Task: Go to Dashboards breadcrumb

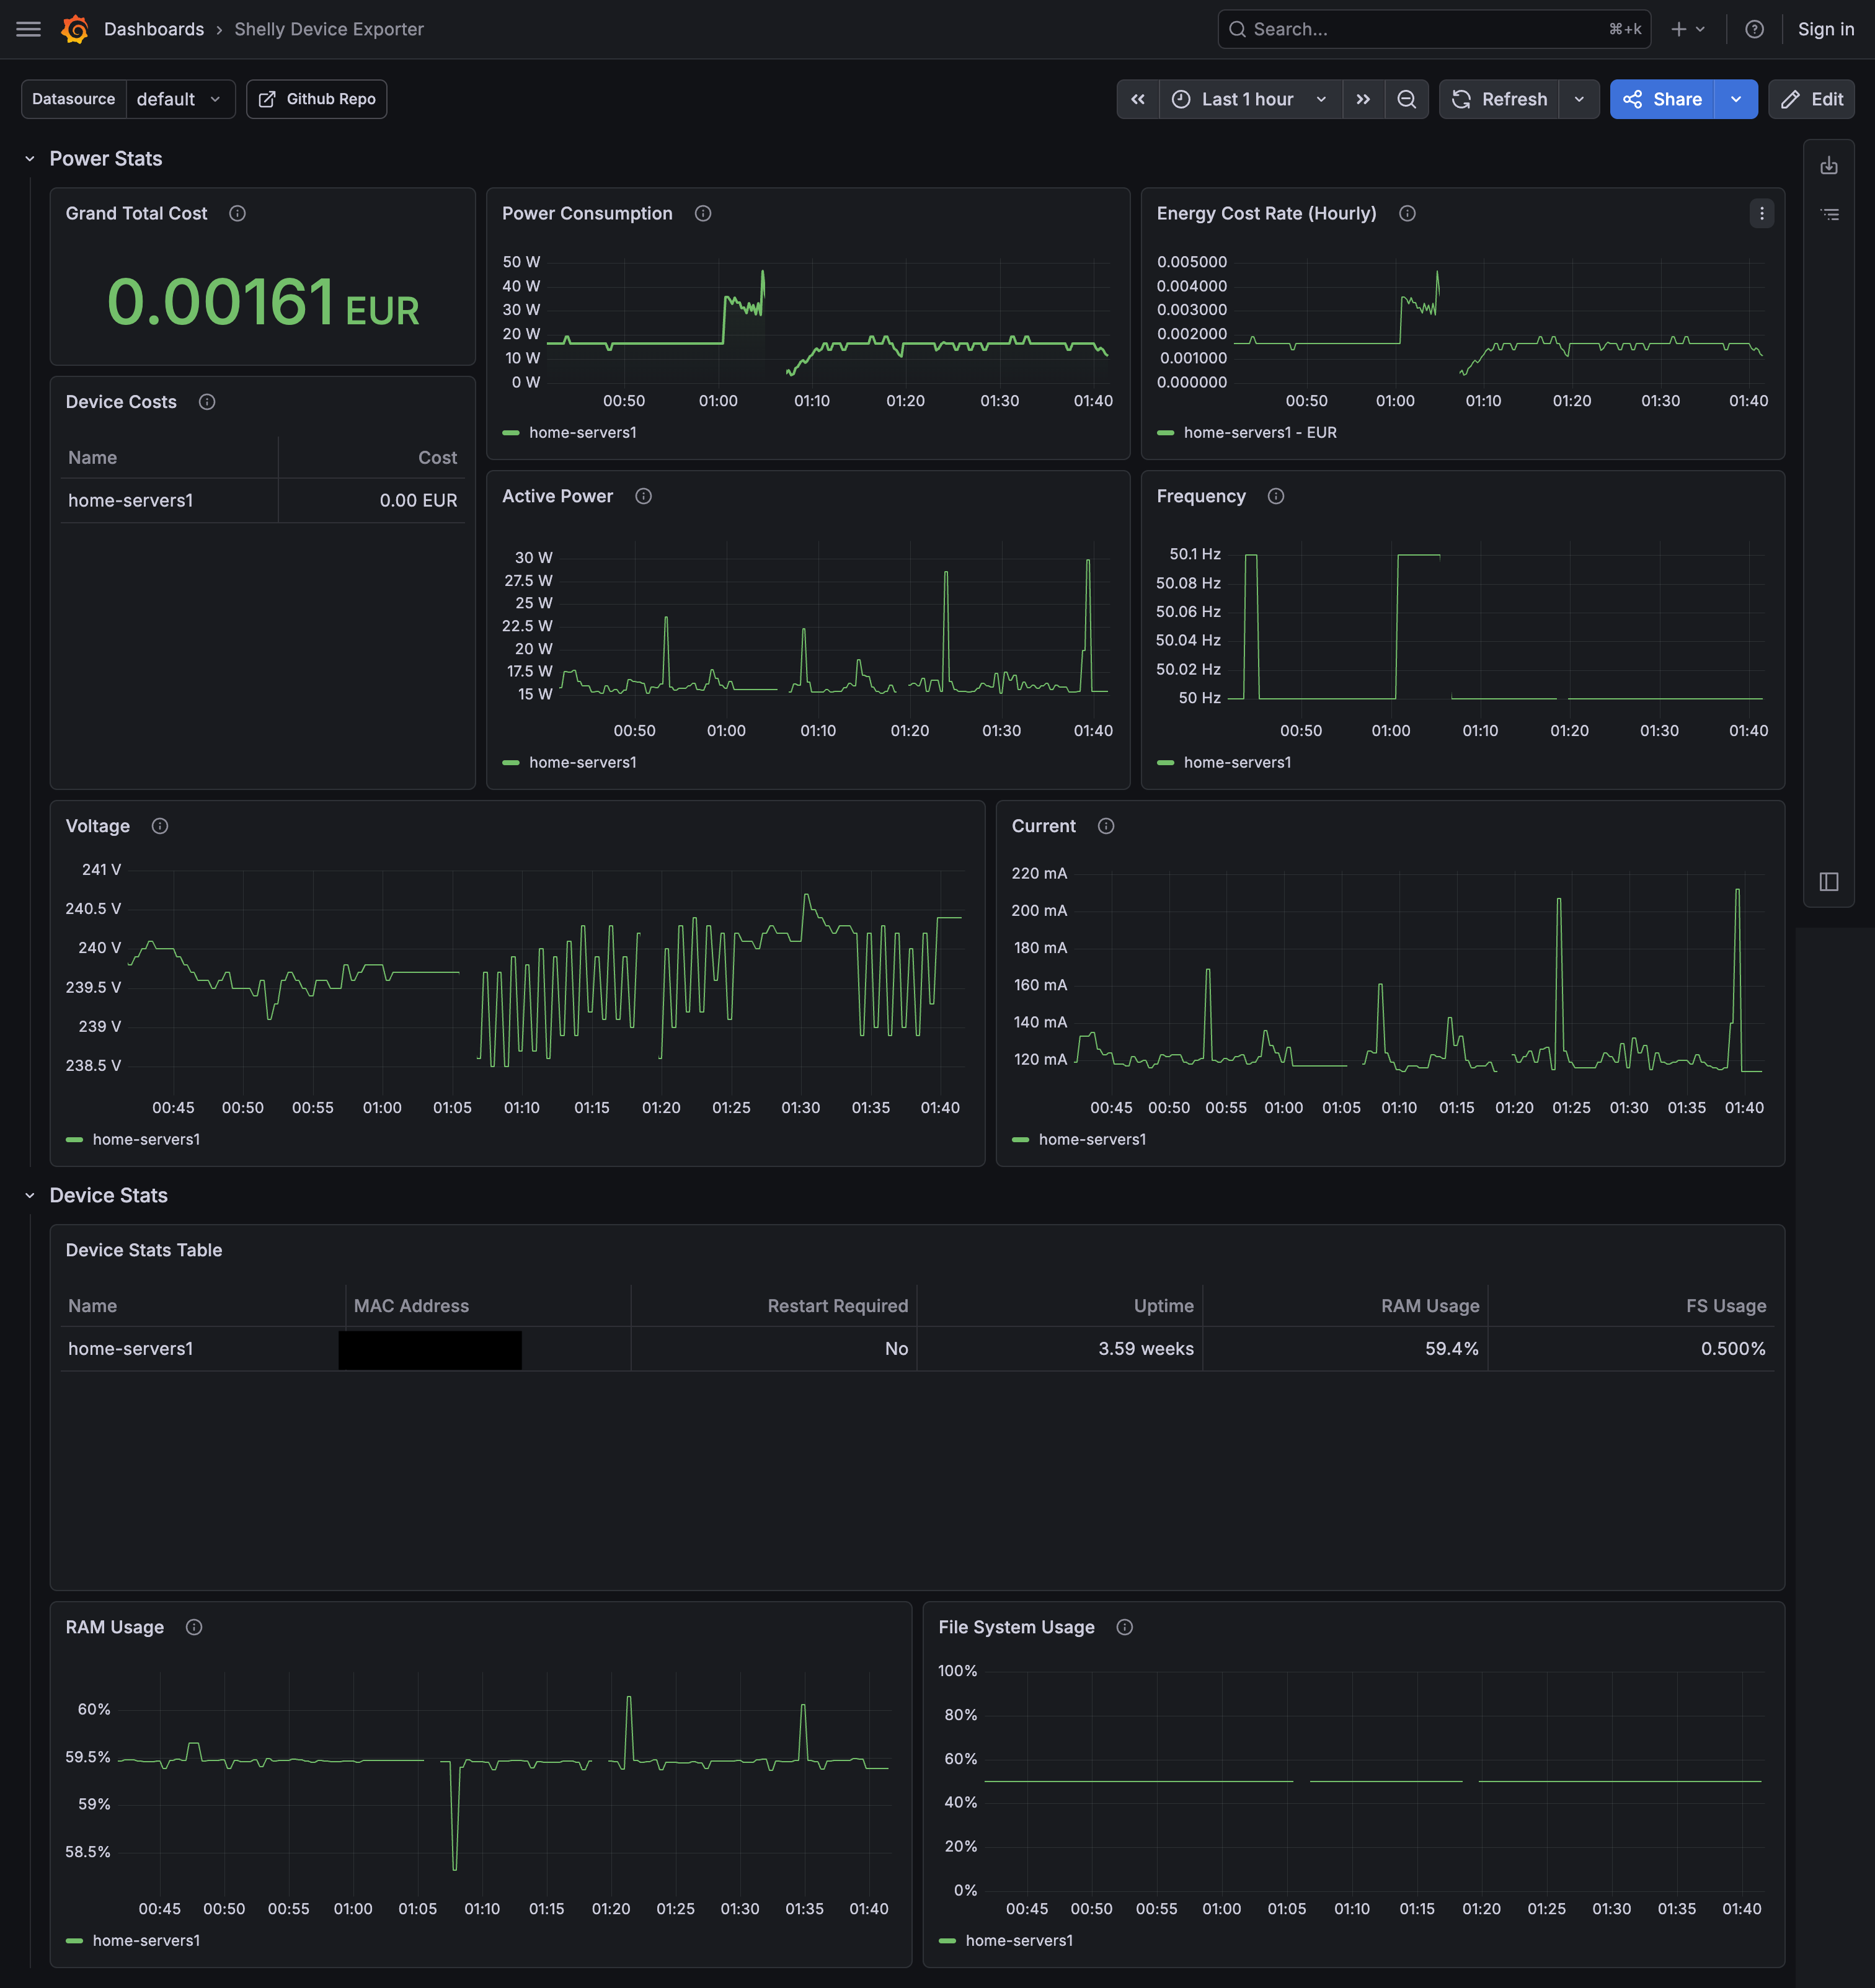Action: tap(154, 29)
